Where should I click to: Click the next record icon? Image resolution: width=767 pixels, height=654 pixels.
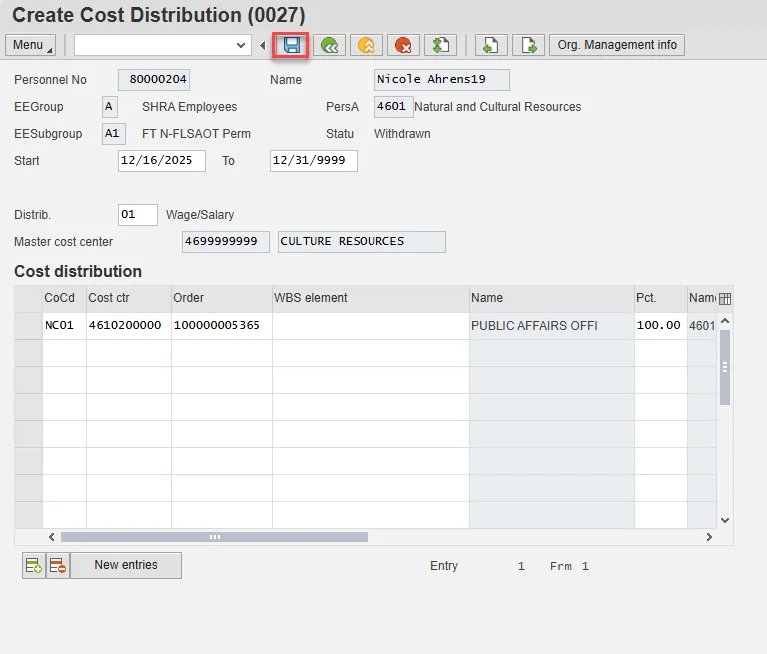tap(528, 45)
